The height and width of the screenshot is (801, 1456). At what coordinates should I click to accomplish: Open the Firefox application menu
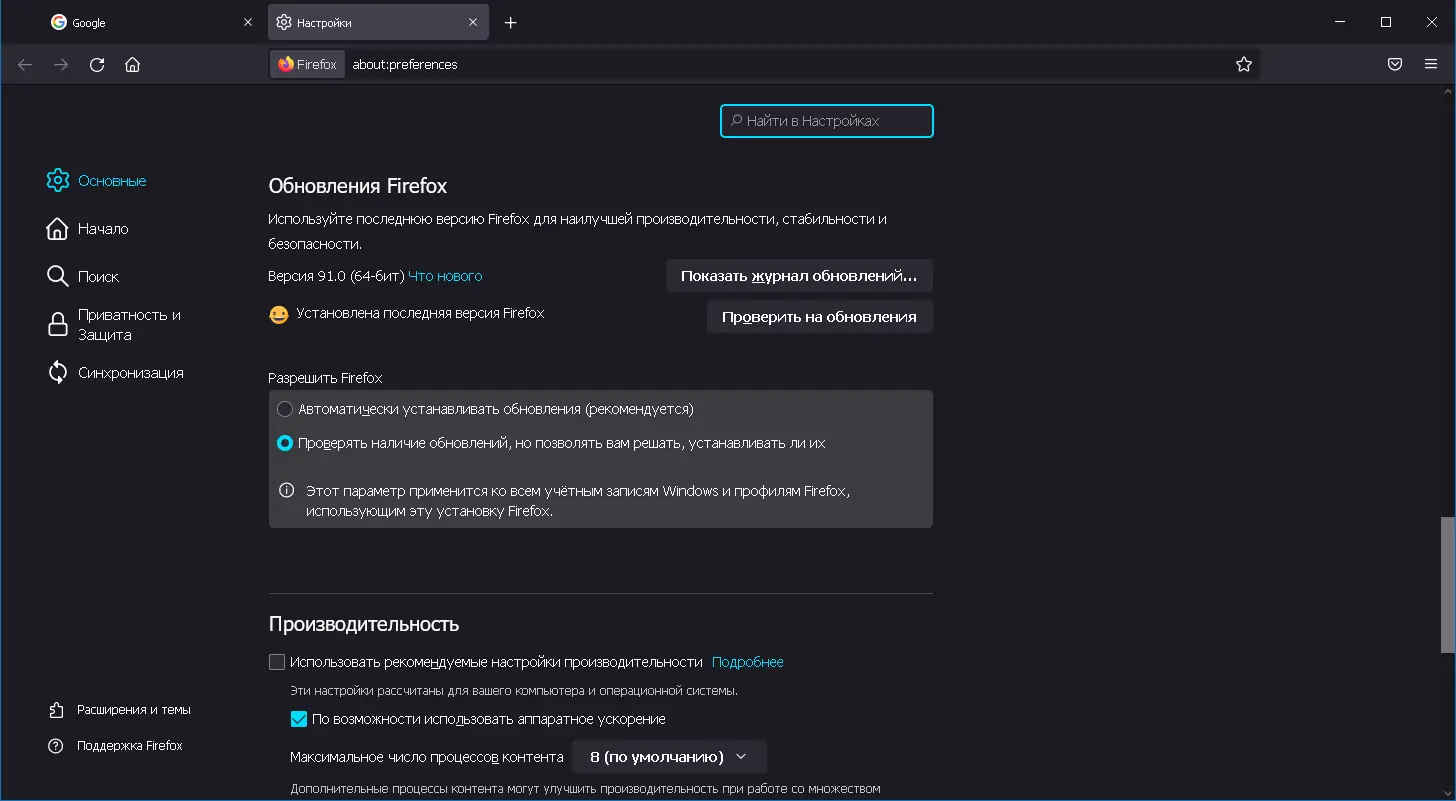click(1430, 64)
